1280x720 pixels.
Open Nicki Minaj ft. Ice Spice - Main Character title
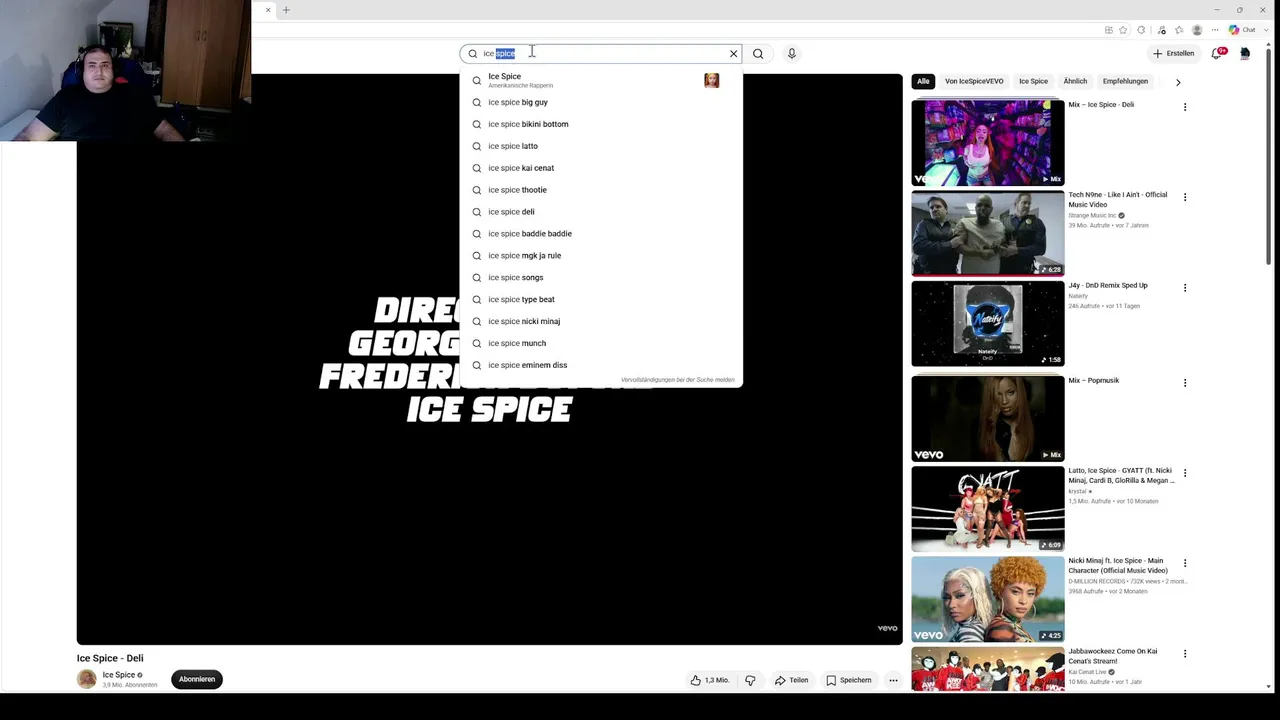[x=1118, y=565]
